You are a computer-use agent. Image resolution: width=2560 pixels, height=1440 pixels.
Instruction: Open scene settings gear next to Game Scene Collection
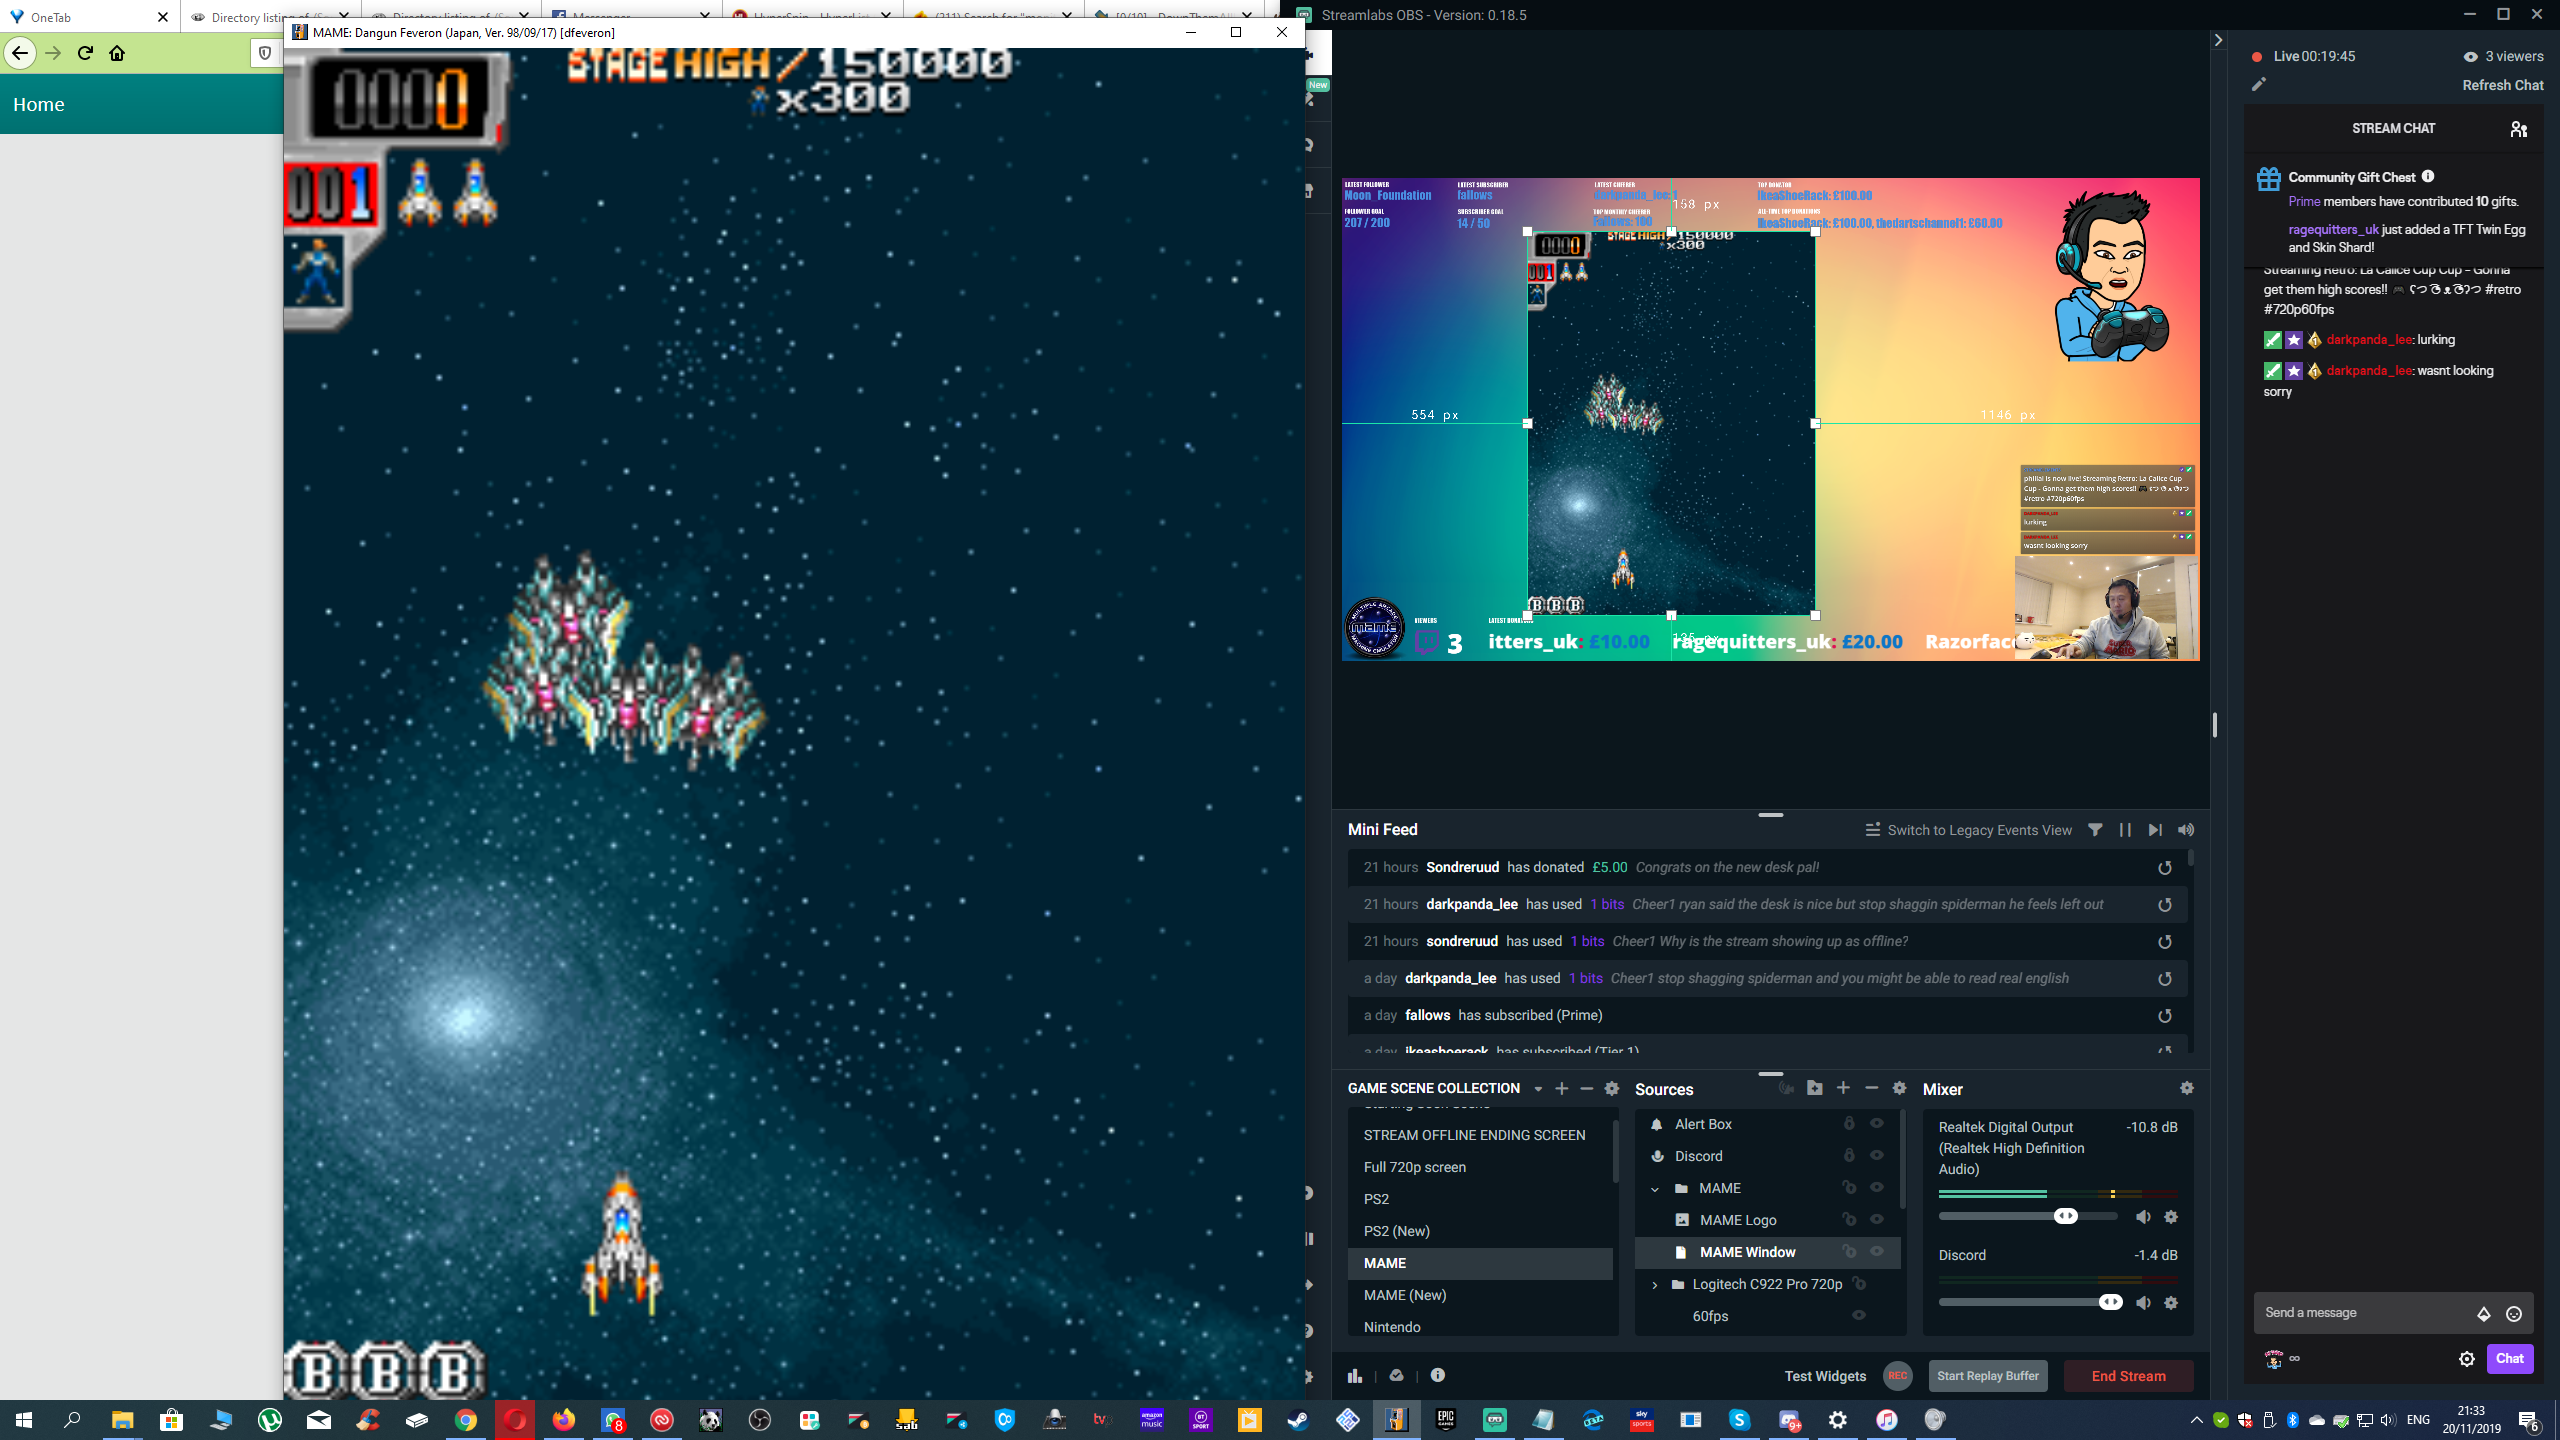point(1612,1088)
